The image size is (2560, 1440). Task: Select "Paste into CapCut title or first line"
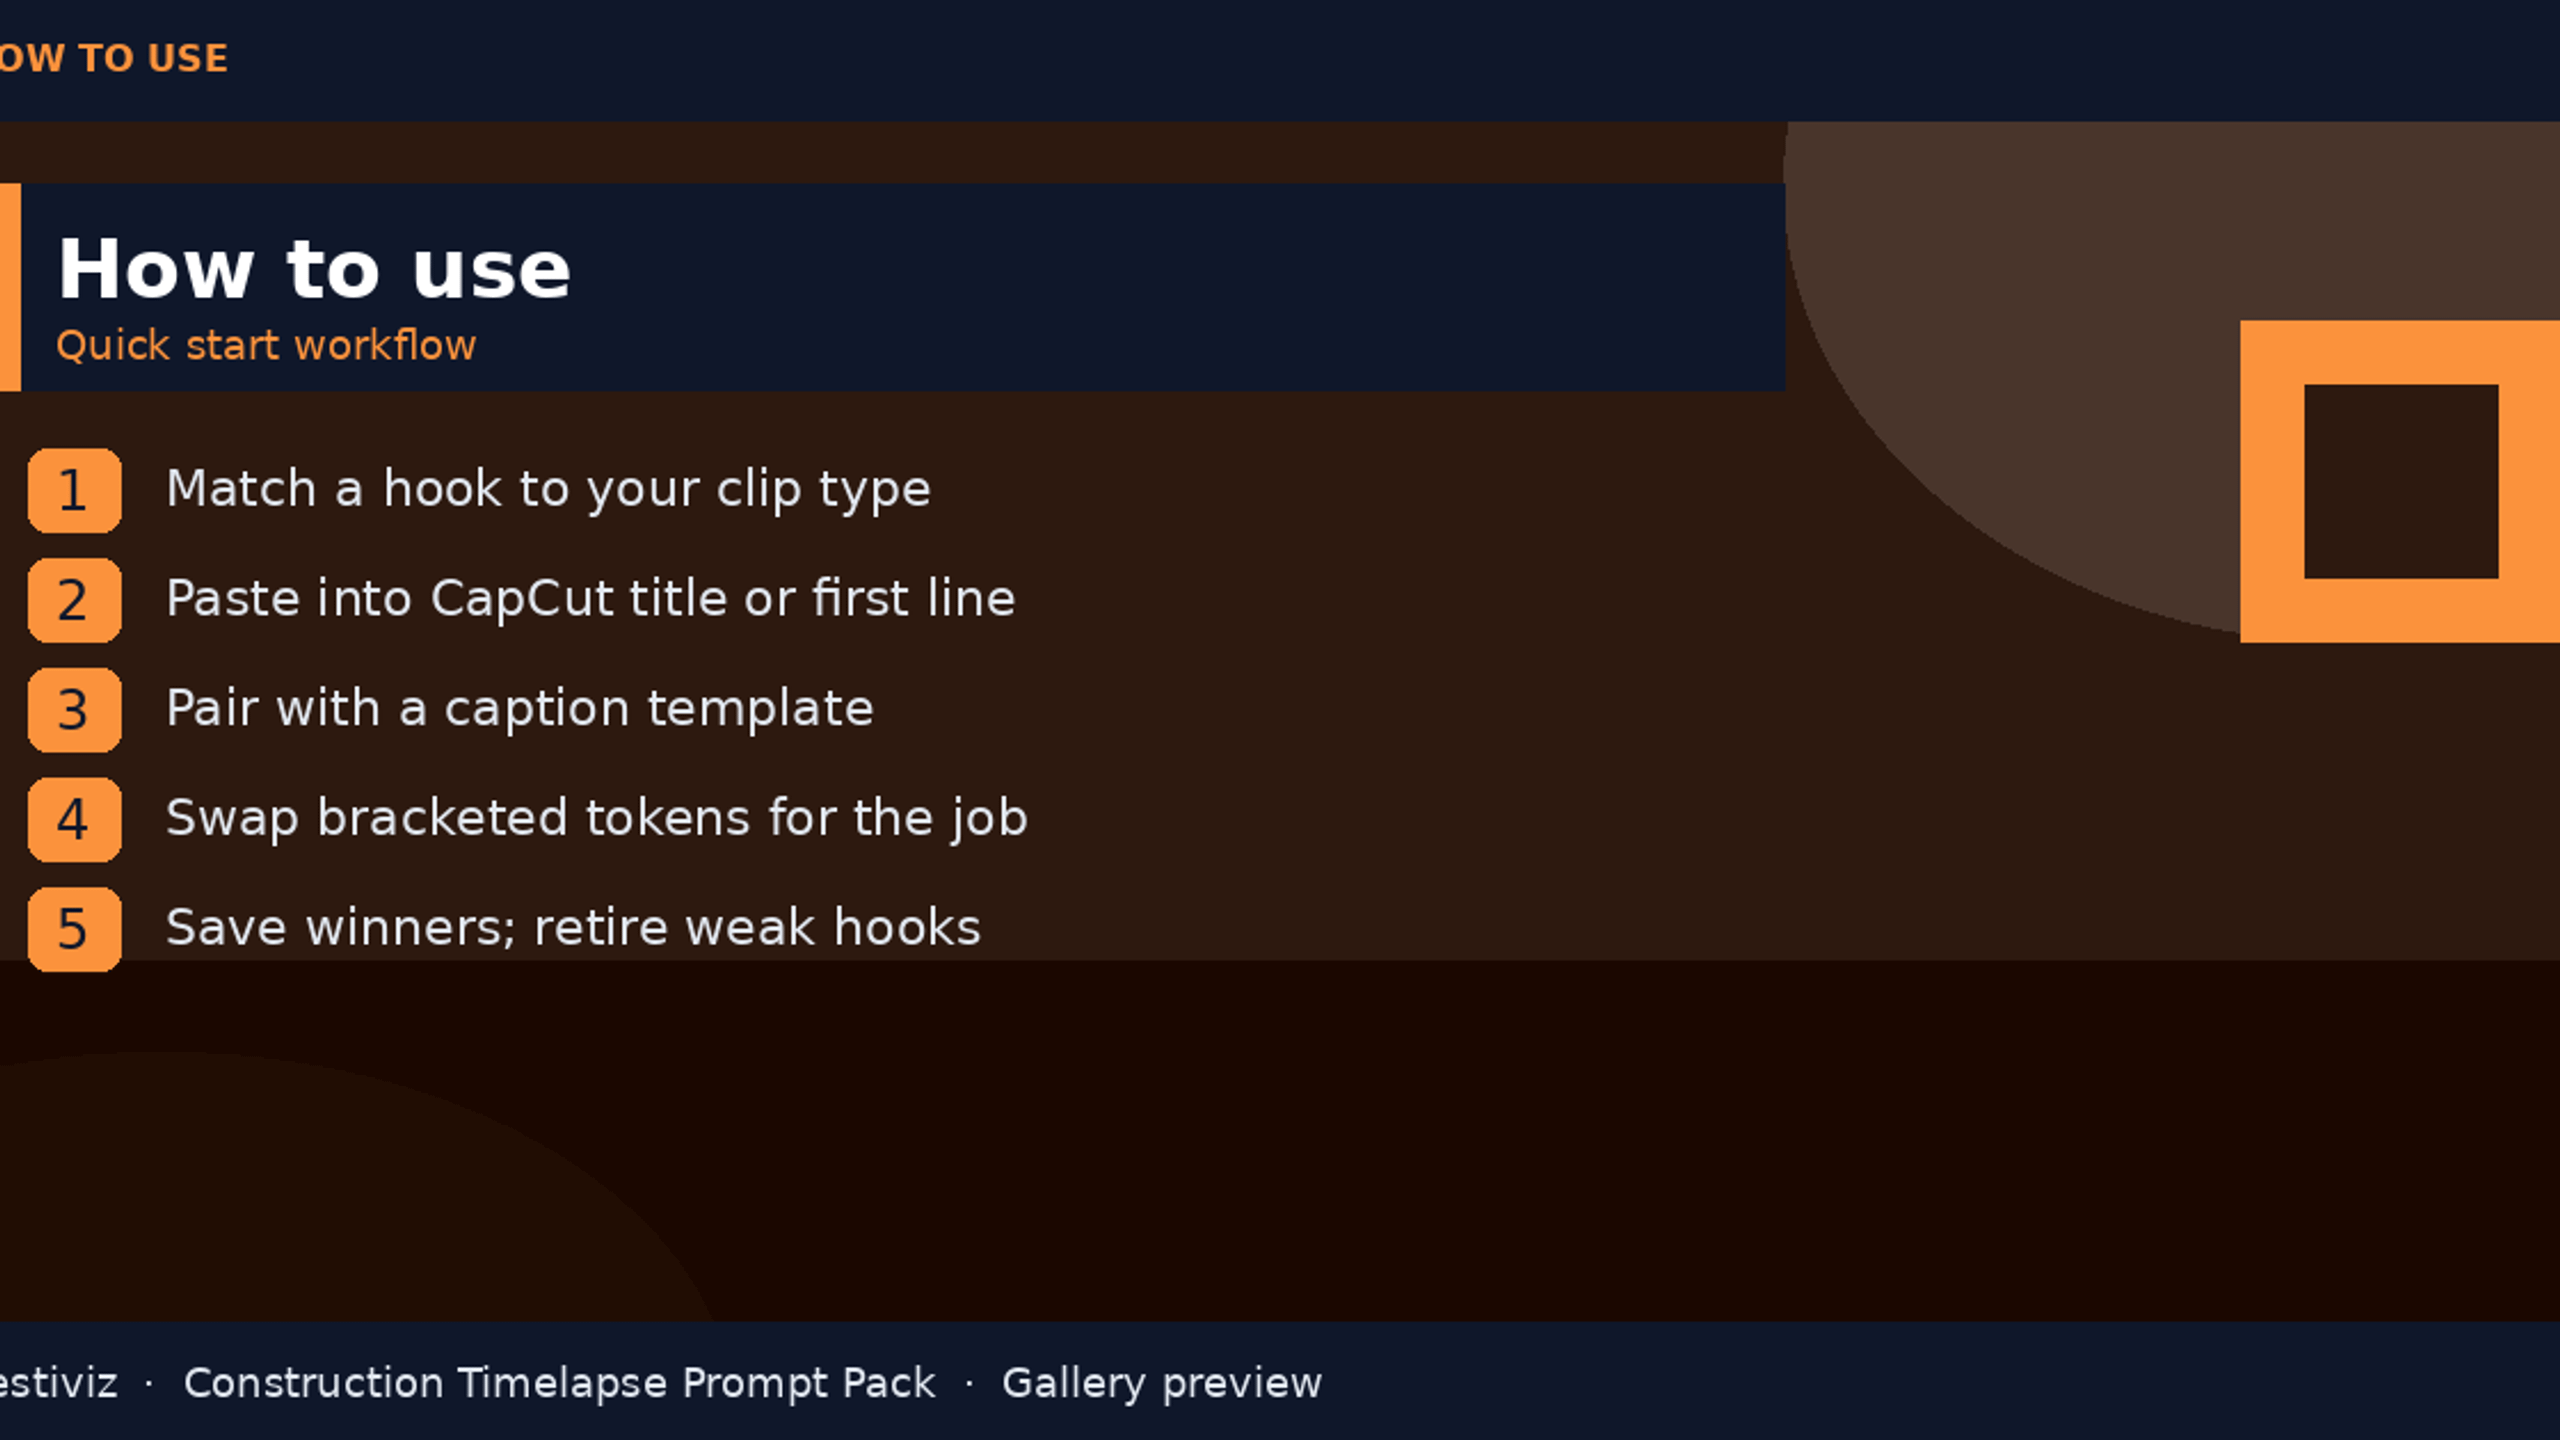[591, 598]
